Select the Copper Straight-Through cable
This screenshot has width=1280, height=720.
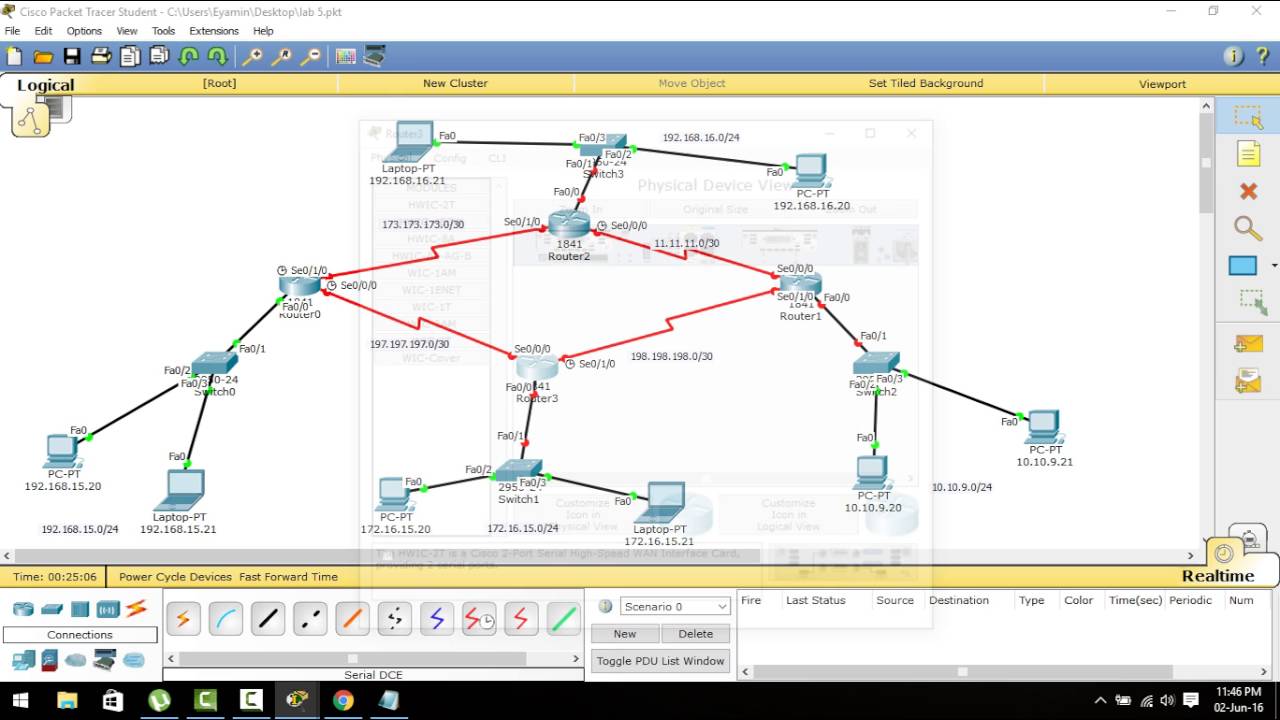(265, 620)
